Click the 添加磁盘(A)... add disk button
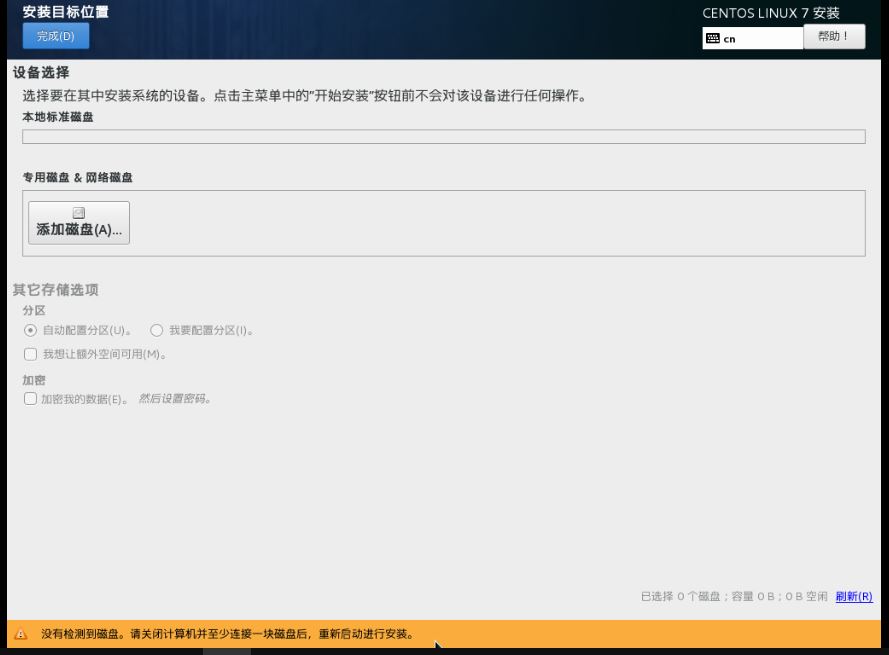This screenshot has height=655, width=889. click(x=79, y=223)
